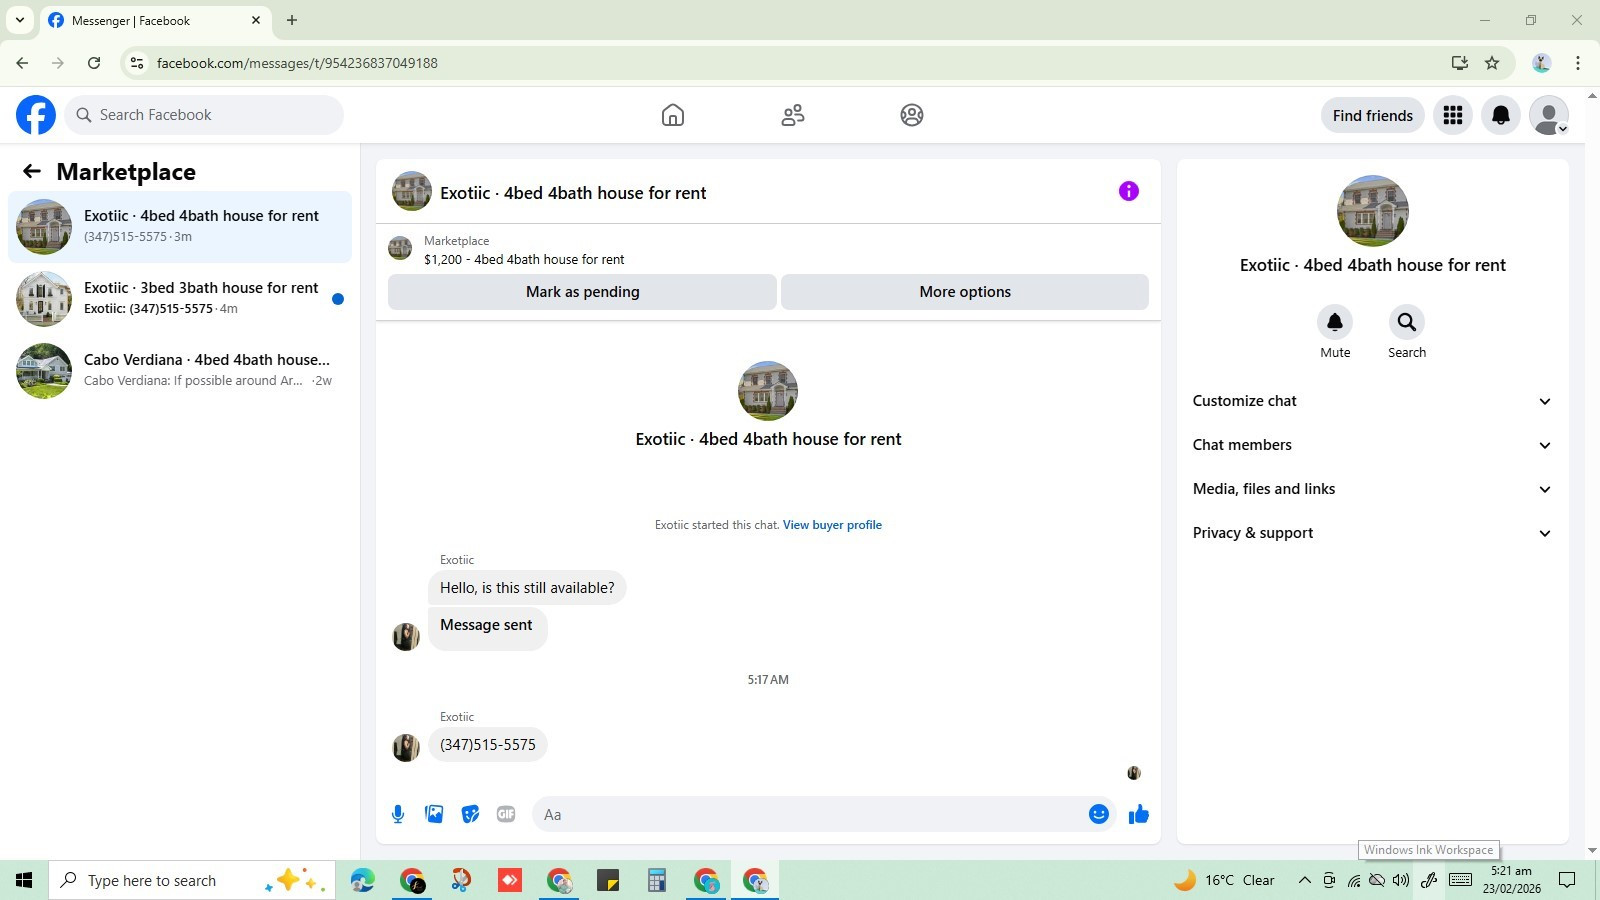1600x900 pixels.
Task: Open Chrome three-dot menu
Action: pos(1578,63)
